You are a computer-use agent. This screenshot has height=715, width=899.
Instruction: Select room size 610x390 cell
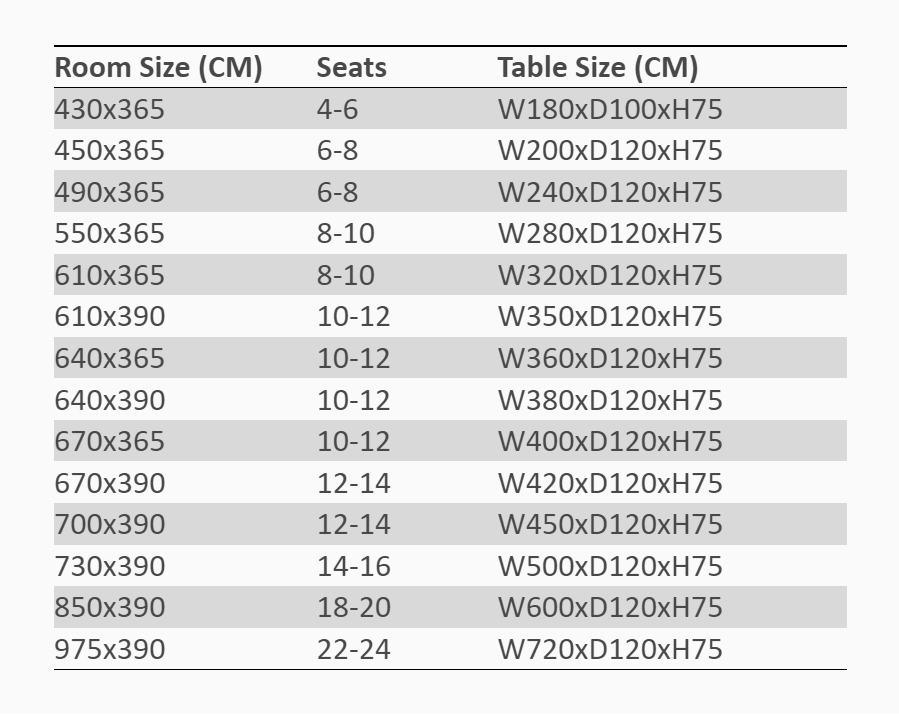pyautogui.click(x=109, y=317)
